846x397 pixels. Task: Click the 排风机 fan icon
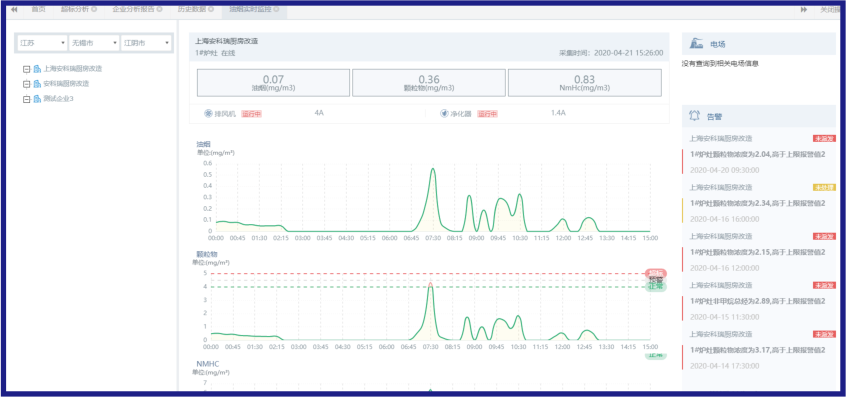(208, 114)
